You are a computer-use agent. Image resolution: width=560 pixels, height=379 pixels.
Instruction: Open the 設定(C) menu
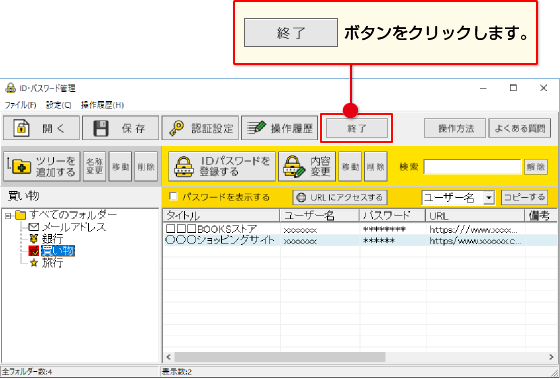[59, 105]
